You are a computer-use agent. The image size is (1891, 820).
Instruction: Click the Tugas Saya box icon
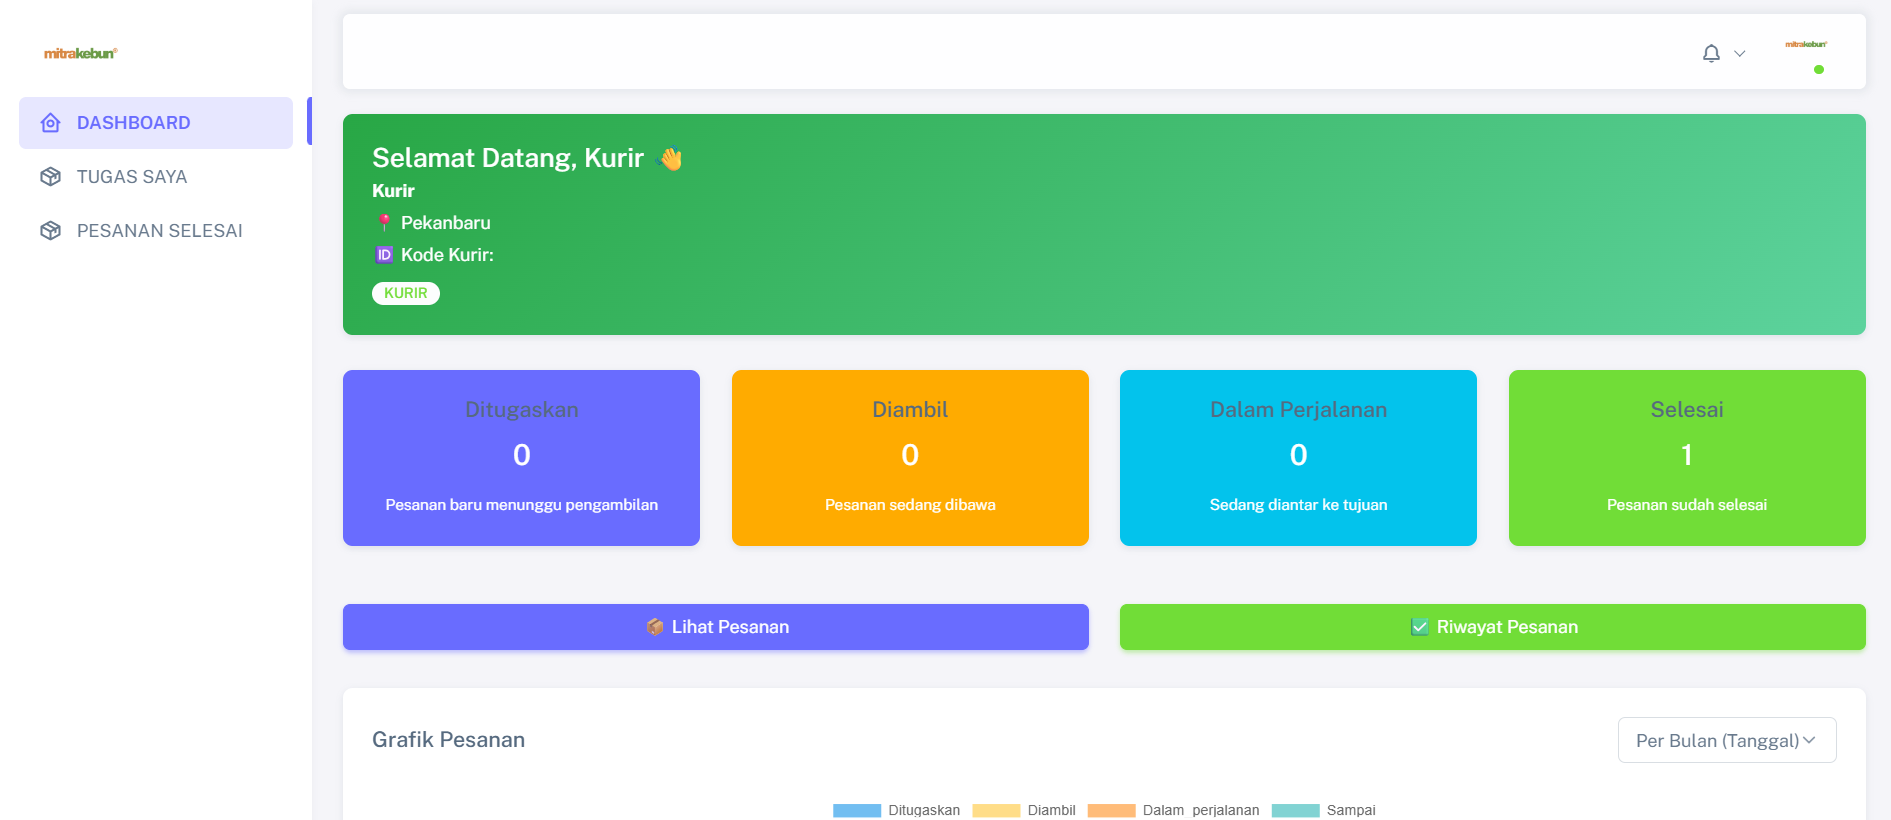[x=51, y=177]
